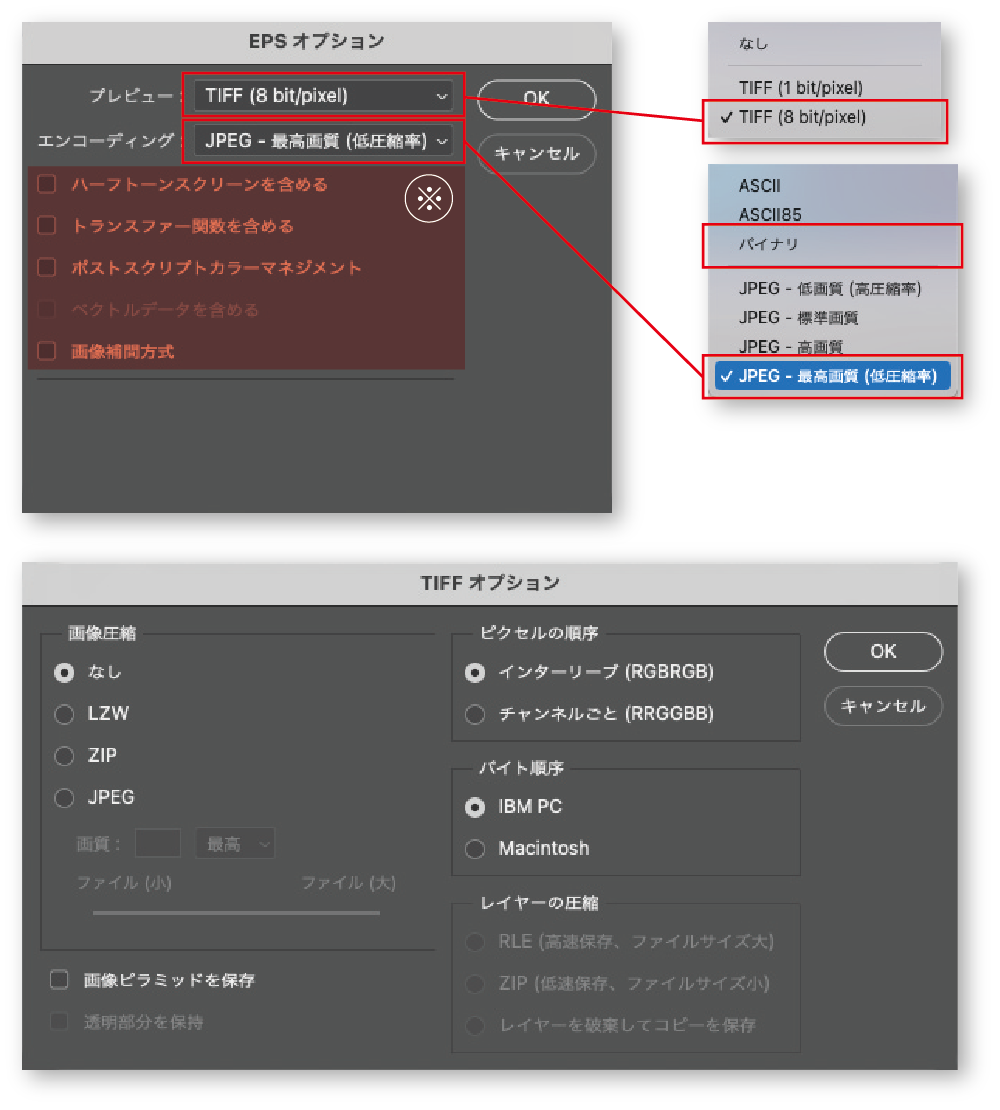Check 画像ピラミッドを保存 option
Image resolution: width=1000 pixels, height=1110 pixels.
59,980
